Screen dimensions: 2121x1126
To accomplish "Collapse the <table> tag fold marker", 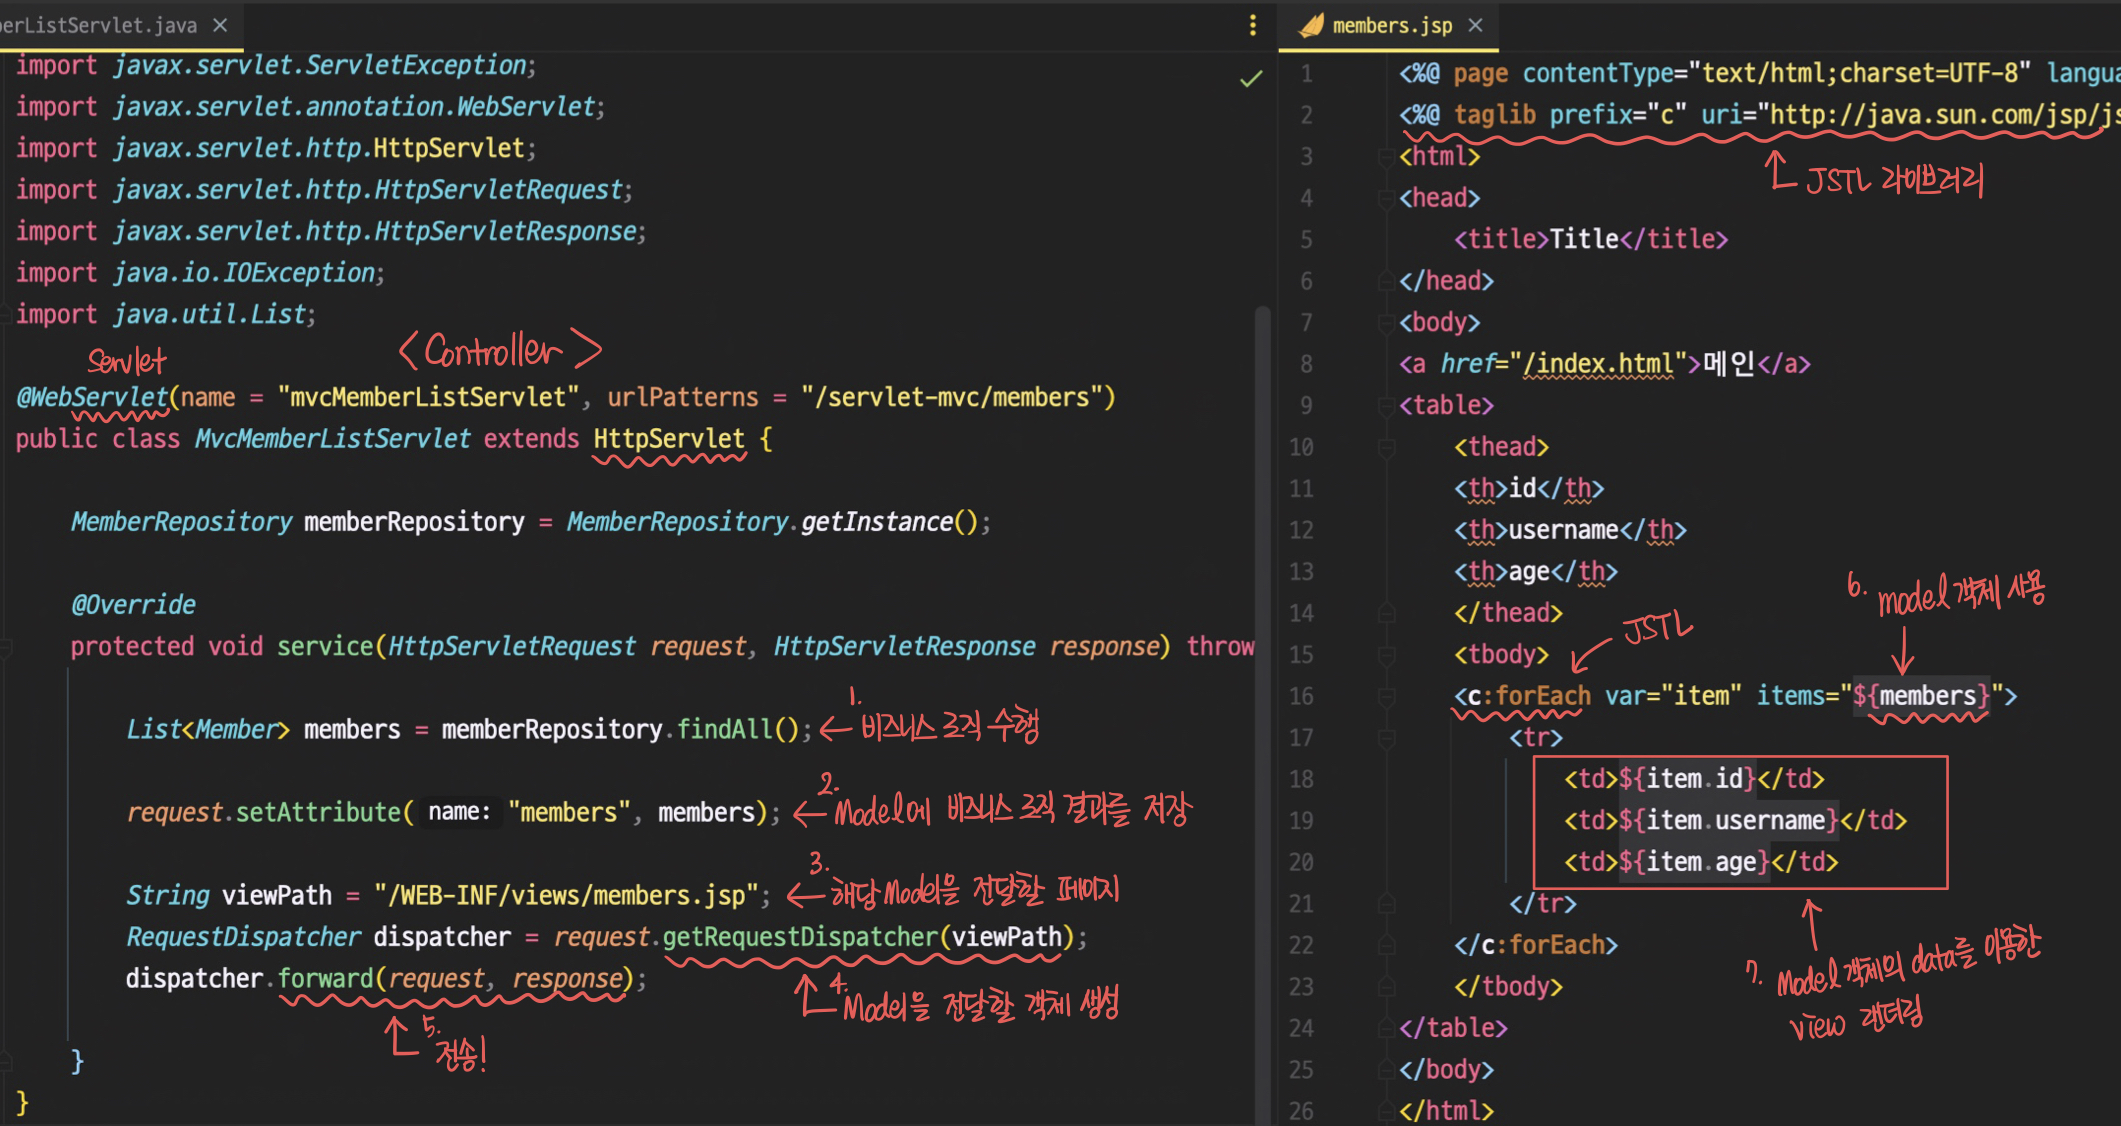I will point(1386,406).
